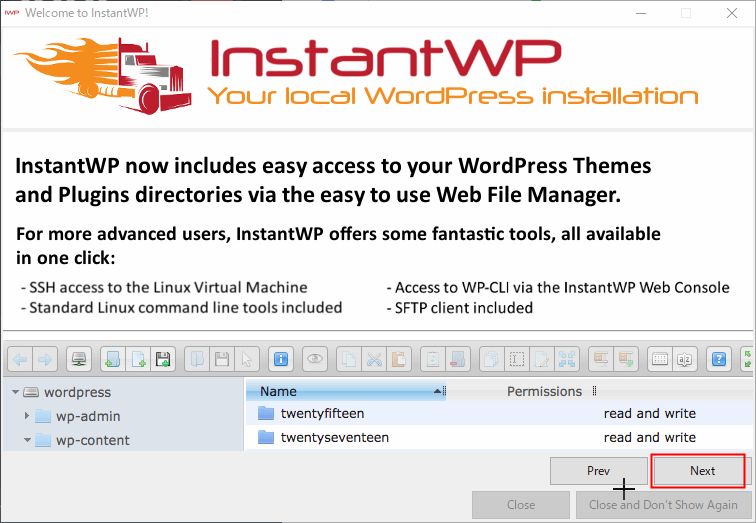756x523 pixels.
Task: Click the Close button
Action: click(x=521, y=505)
